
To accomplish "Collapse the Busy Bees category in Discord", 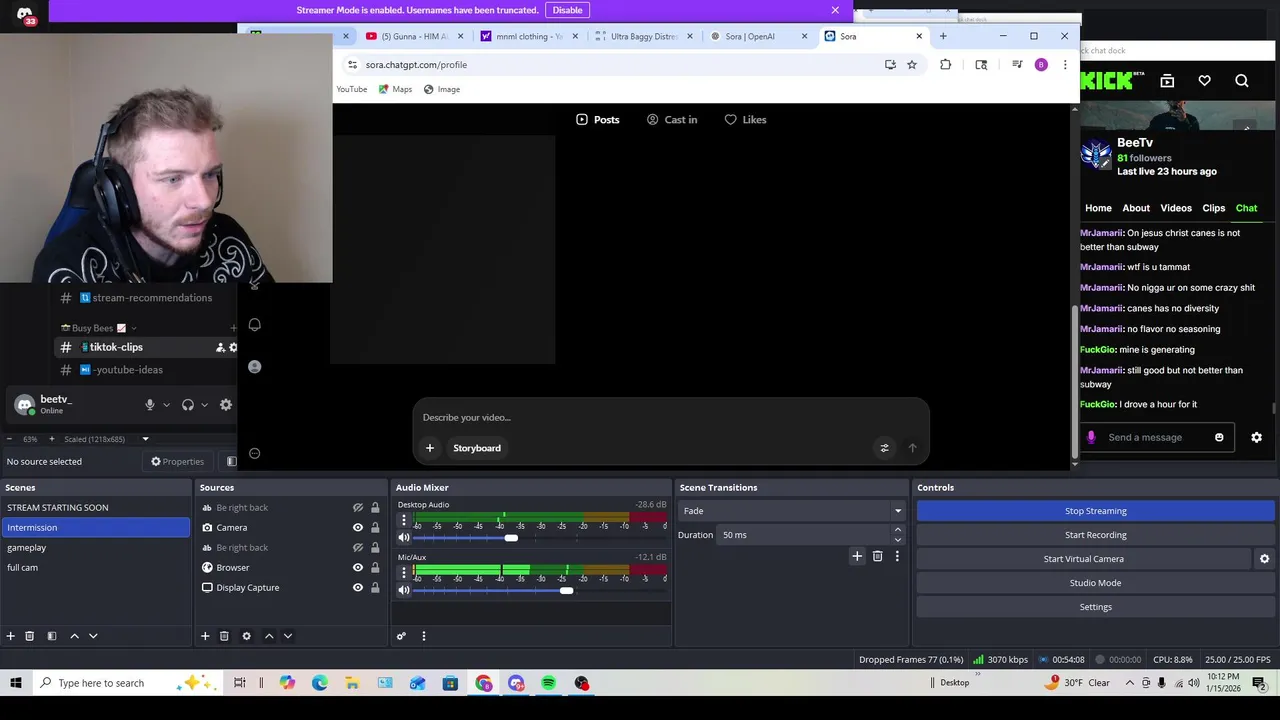I will point(97,328).
